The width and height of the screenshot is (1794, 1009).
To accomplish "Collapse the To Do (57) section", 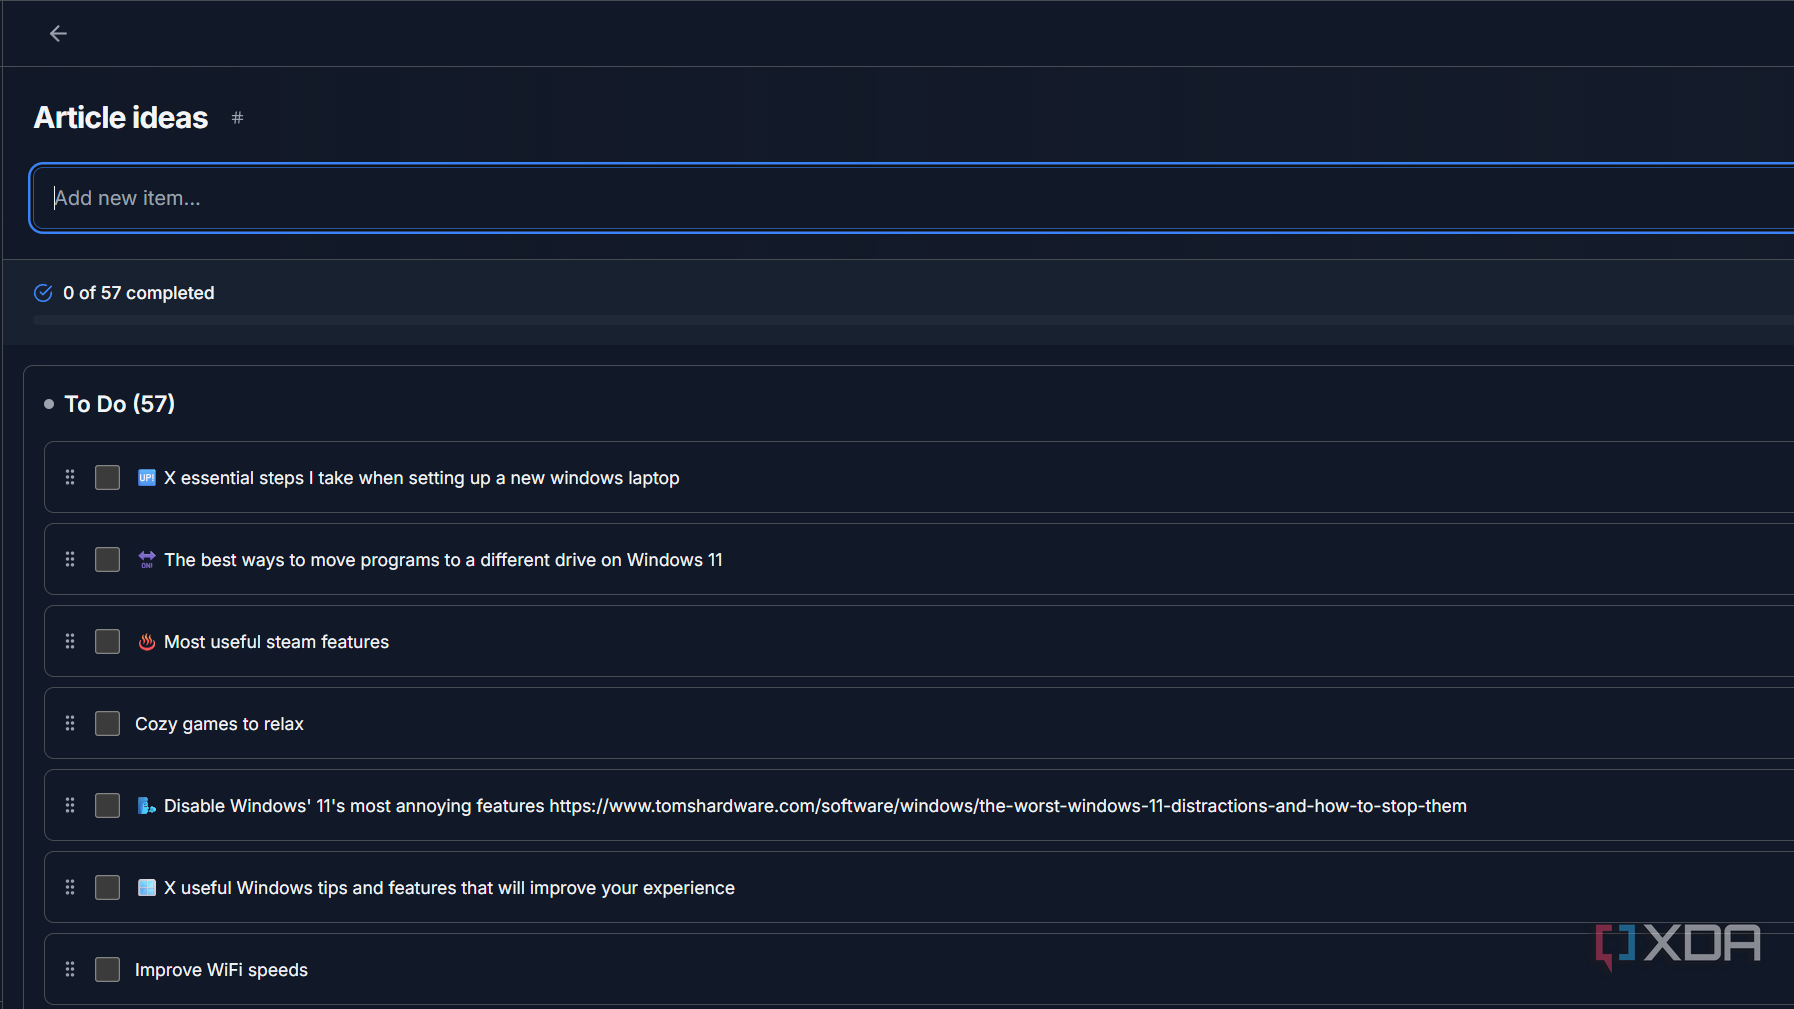I will click(x=110, y=404).
